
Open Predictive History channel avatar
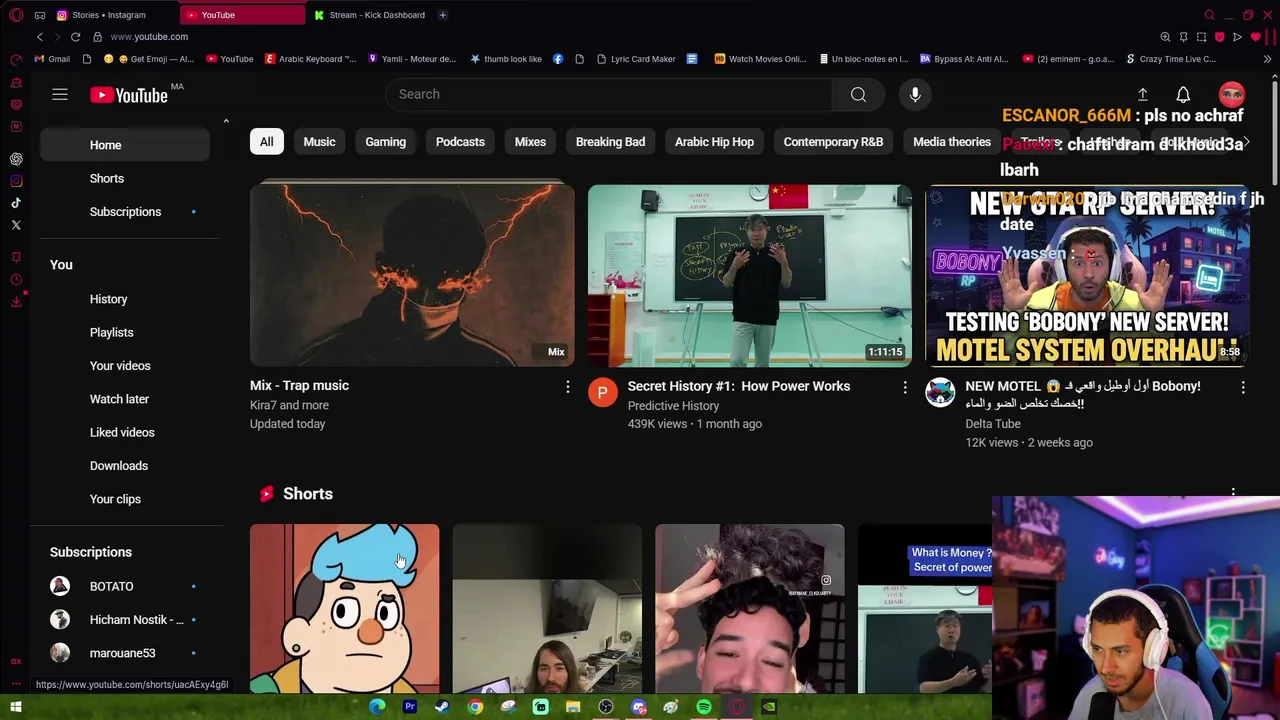tap(603, 393)
